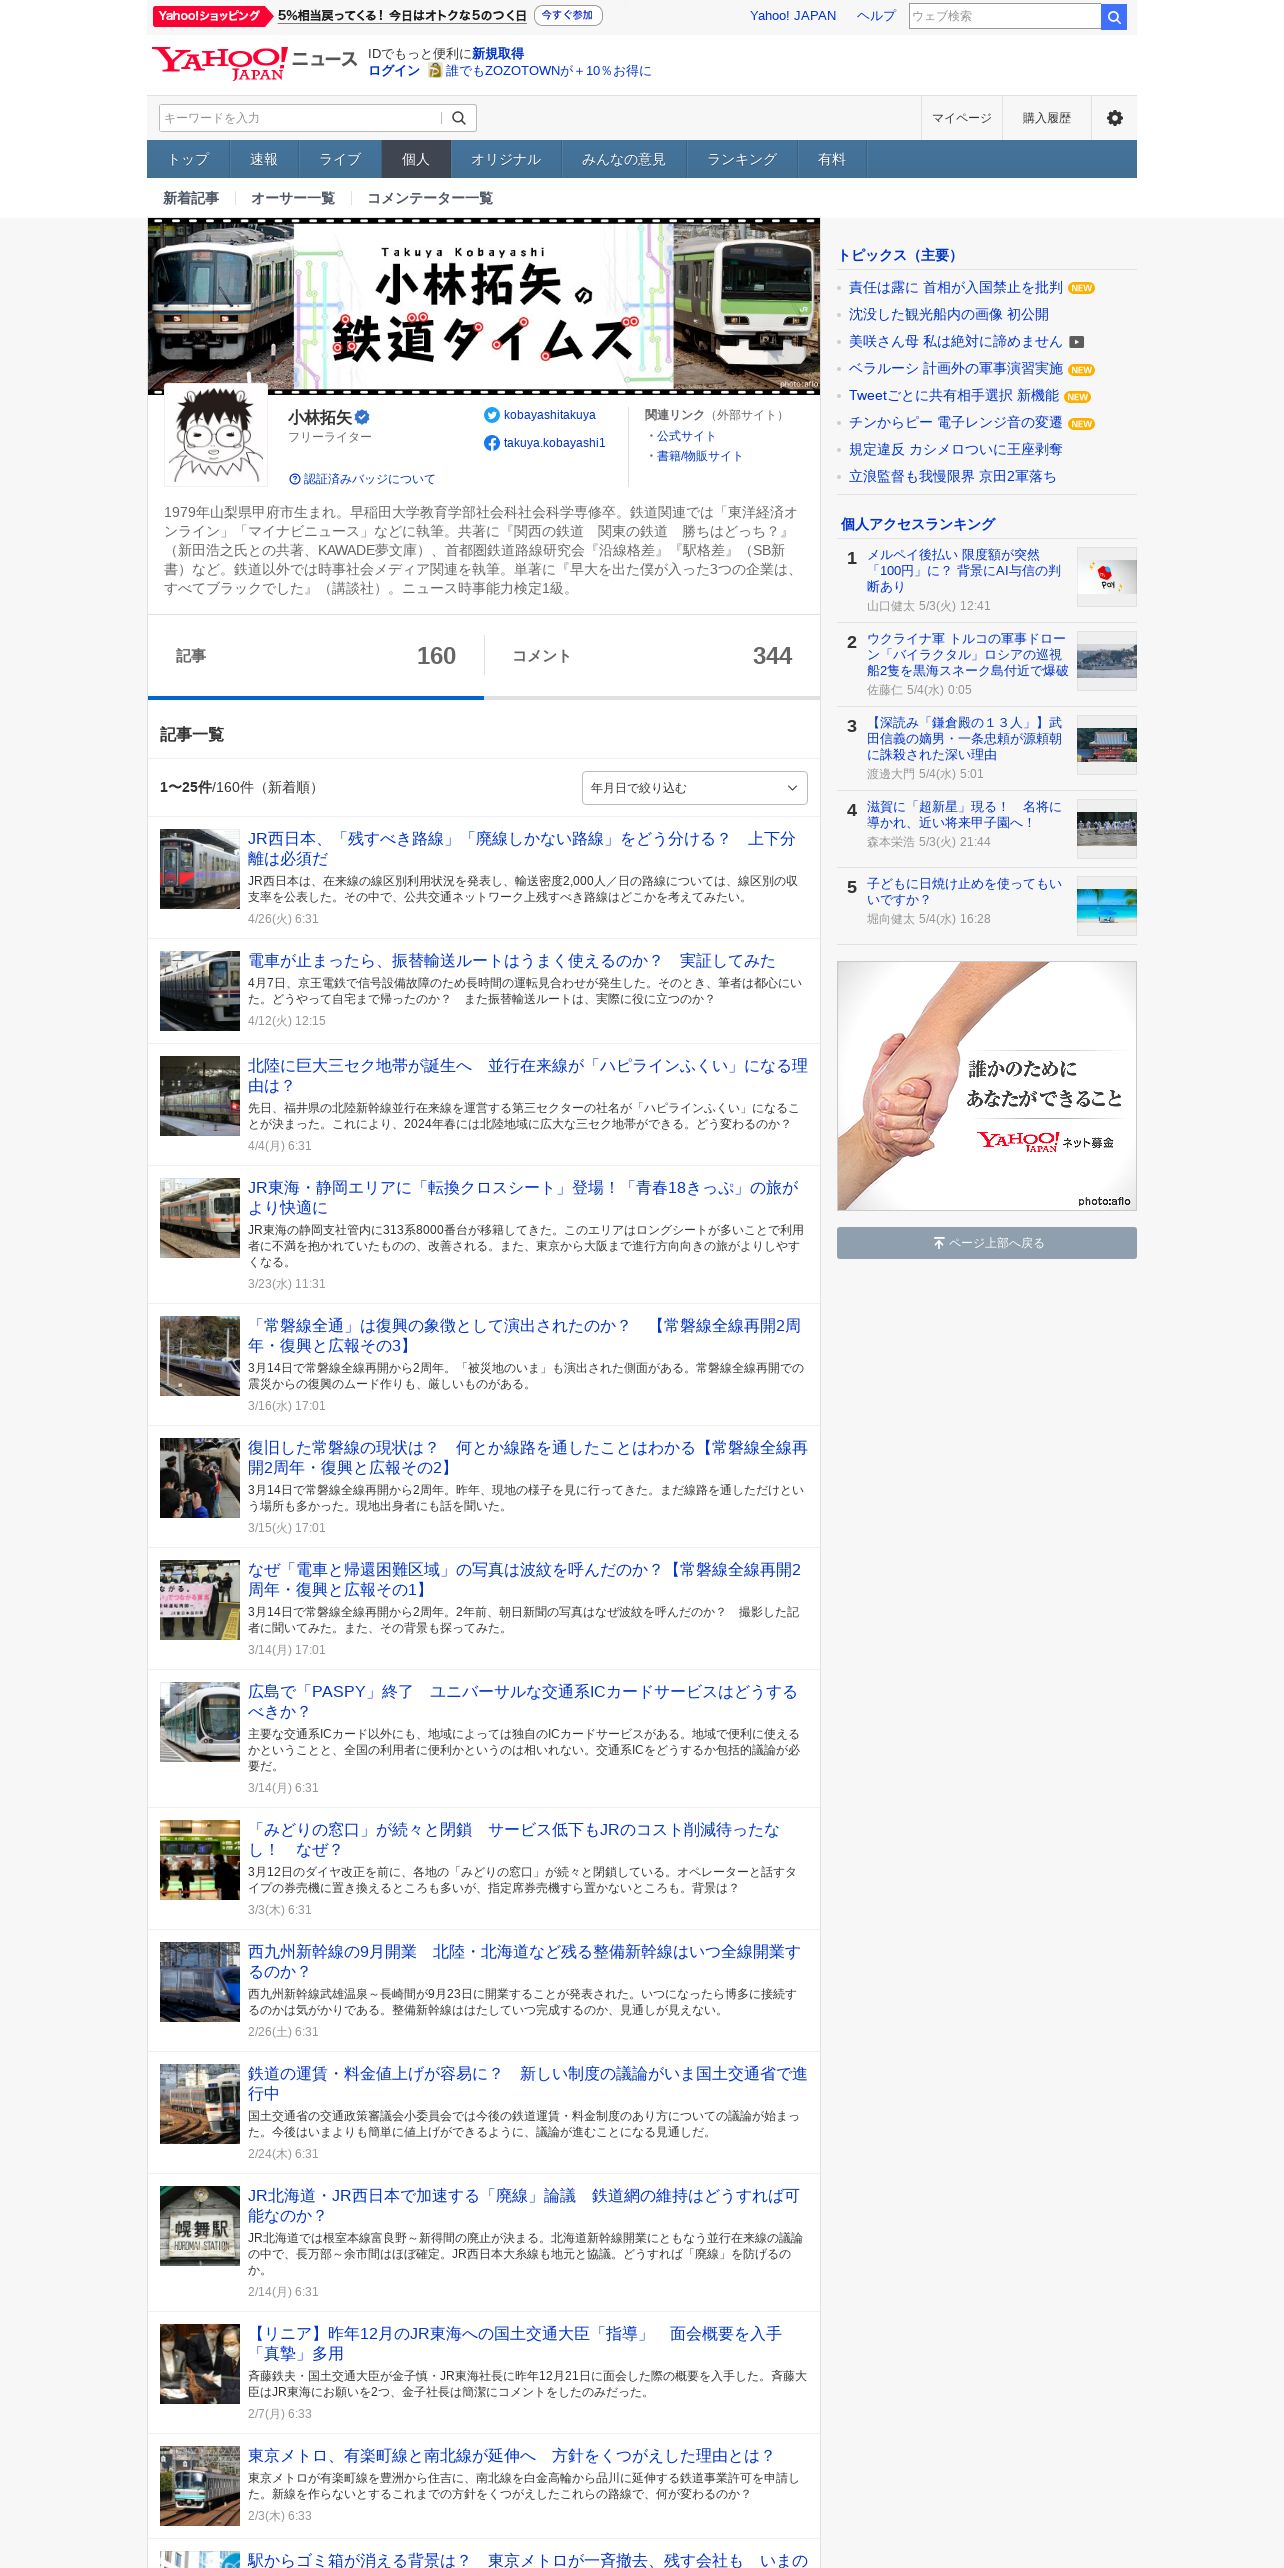Click the ウェブ検索 input field
Viewport: 1284px width, 2568px height.
[x=1004, y=16]
